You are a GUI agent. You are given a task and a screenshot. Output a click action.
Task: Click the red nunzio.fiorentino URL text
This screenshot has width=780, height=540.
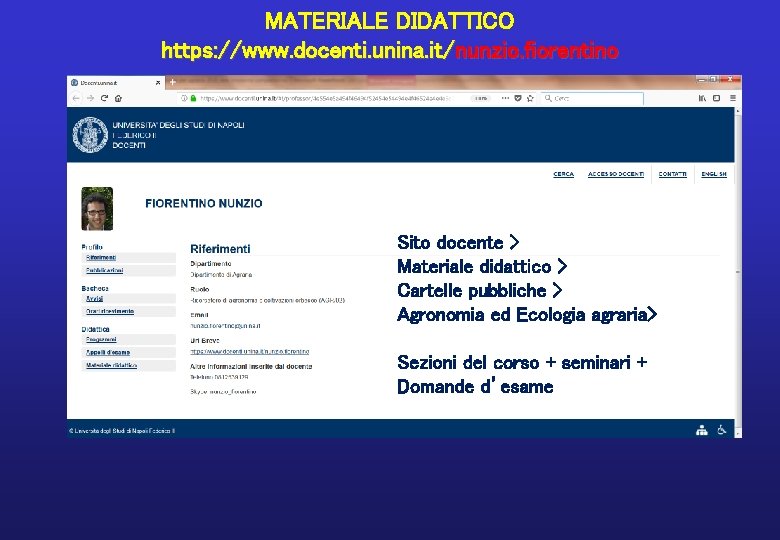click(x=537, y=51)
